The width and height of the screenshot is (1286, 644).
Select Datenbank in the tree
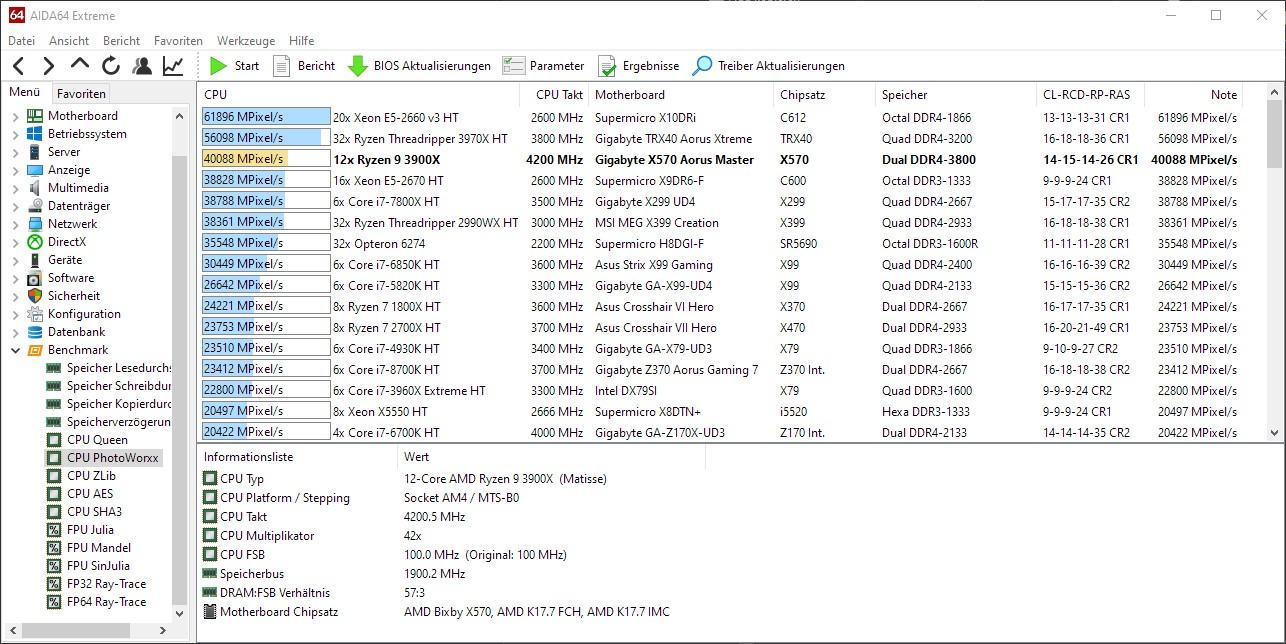[76, 332]
